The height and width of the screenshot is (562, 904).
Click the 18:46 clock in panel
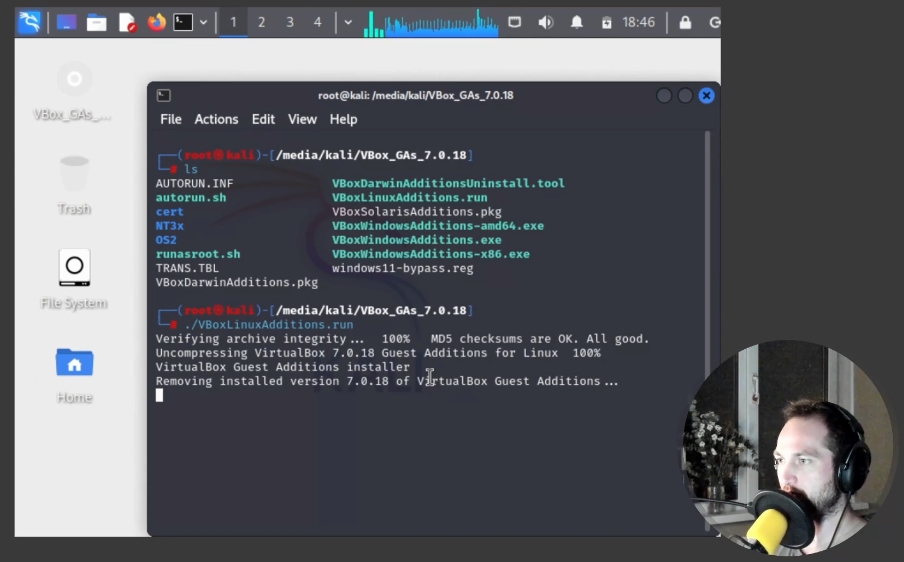coord(639,22)
